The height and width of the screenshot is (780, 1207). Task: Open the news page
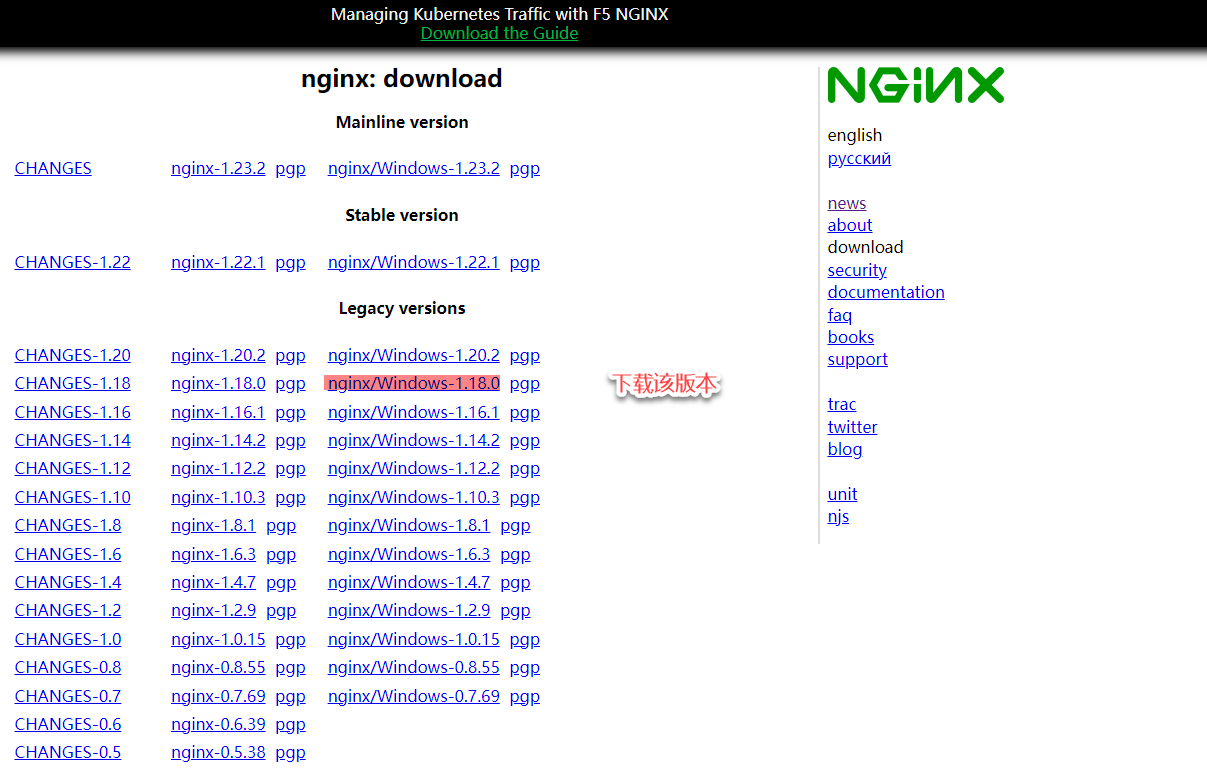click(x=847, y=203)
